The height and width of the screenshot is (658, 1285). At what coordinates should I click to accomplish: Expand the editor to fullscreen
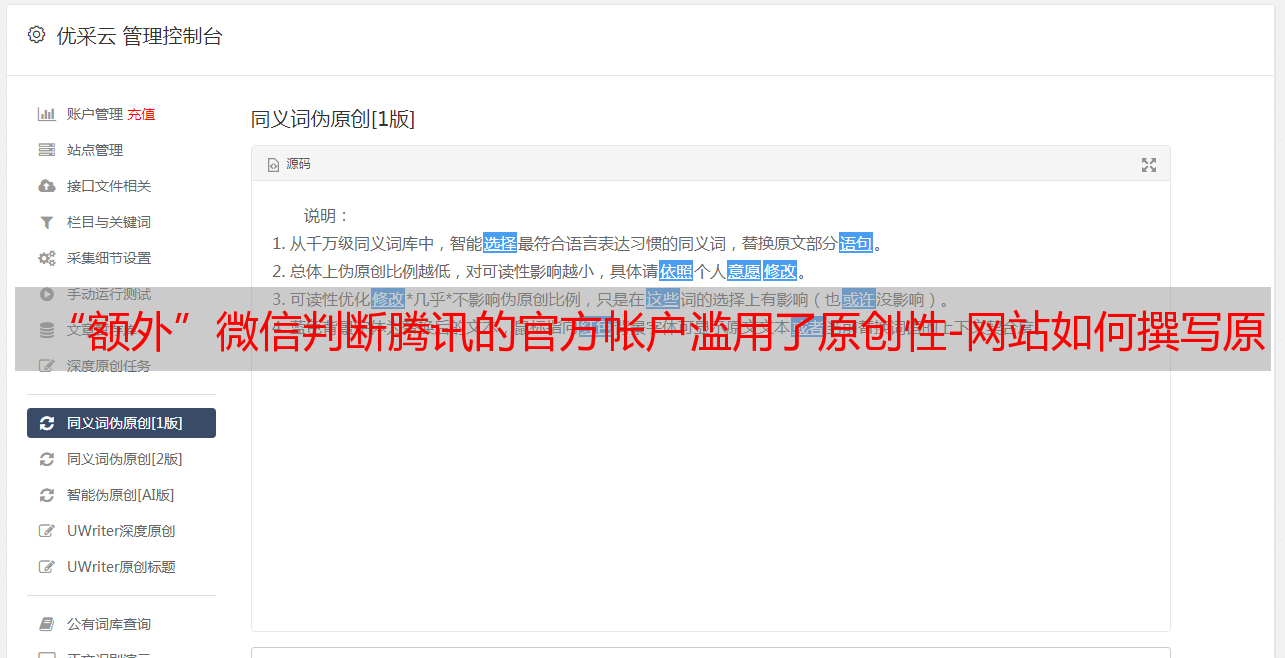(1149, 165)
